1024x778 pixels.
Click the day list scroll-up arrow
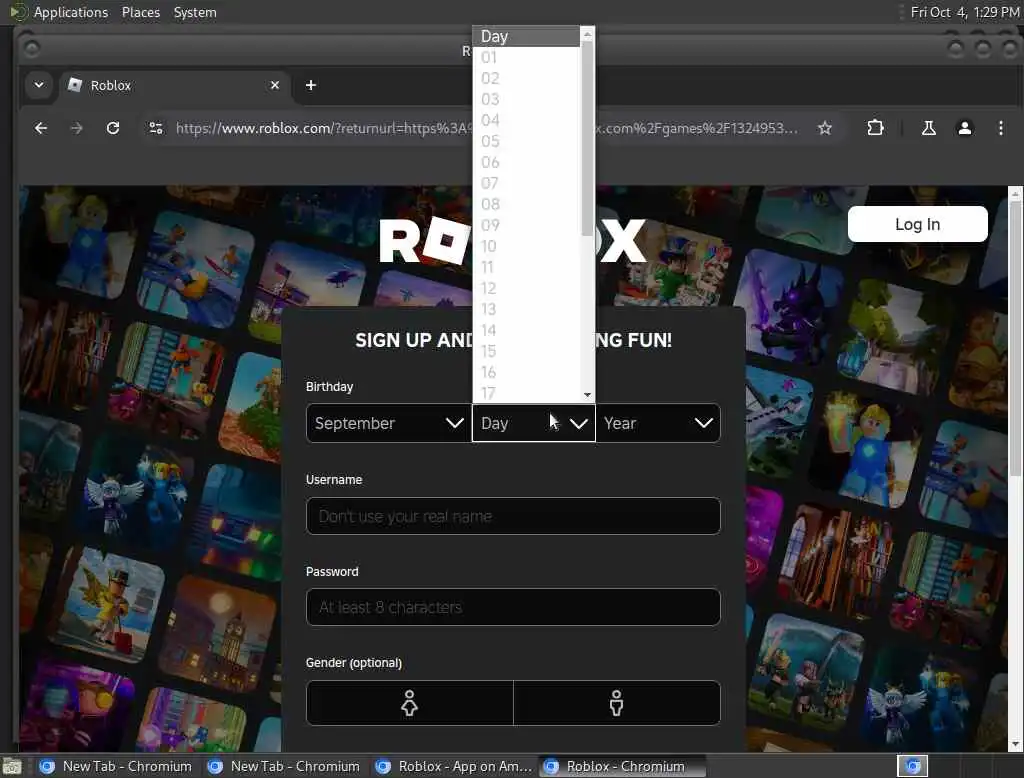point(587,34)
